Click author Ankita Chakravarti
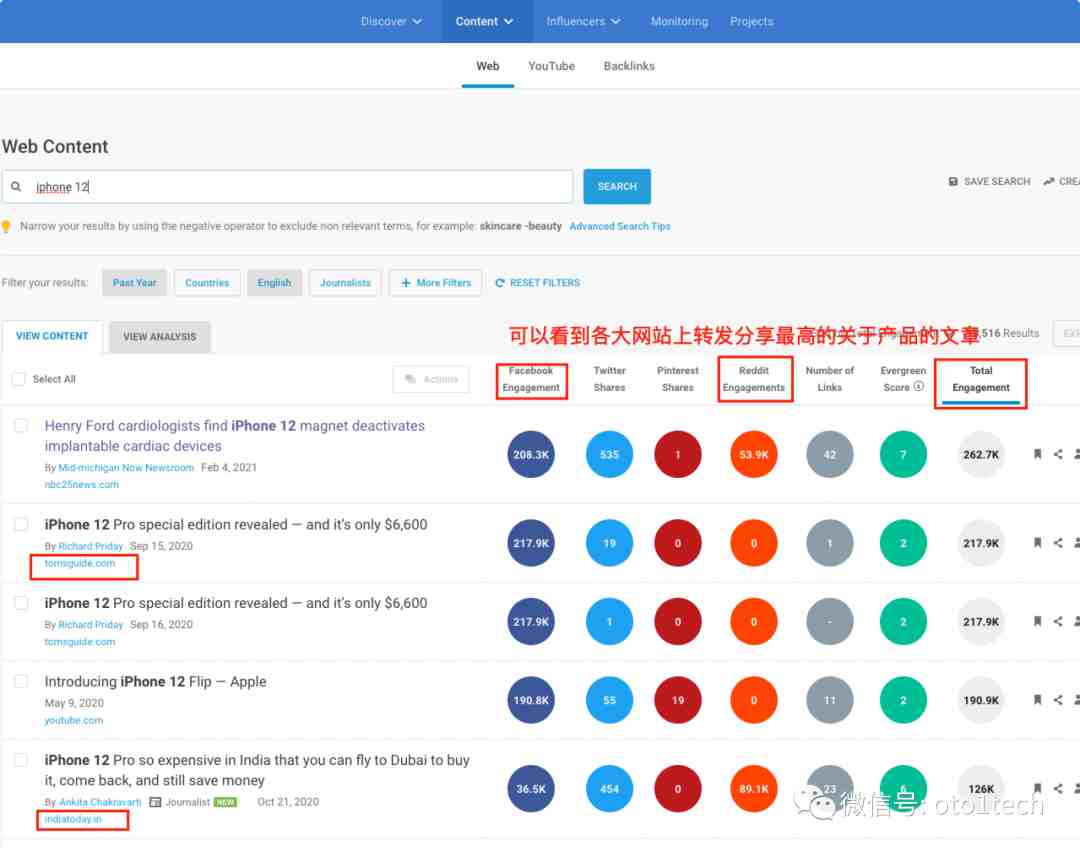The image size is (1080, 852). point(100,802)
